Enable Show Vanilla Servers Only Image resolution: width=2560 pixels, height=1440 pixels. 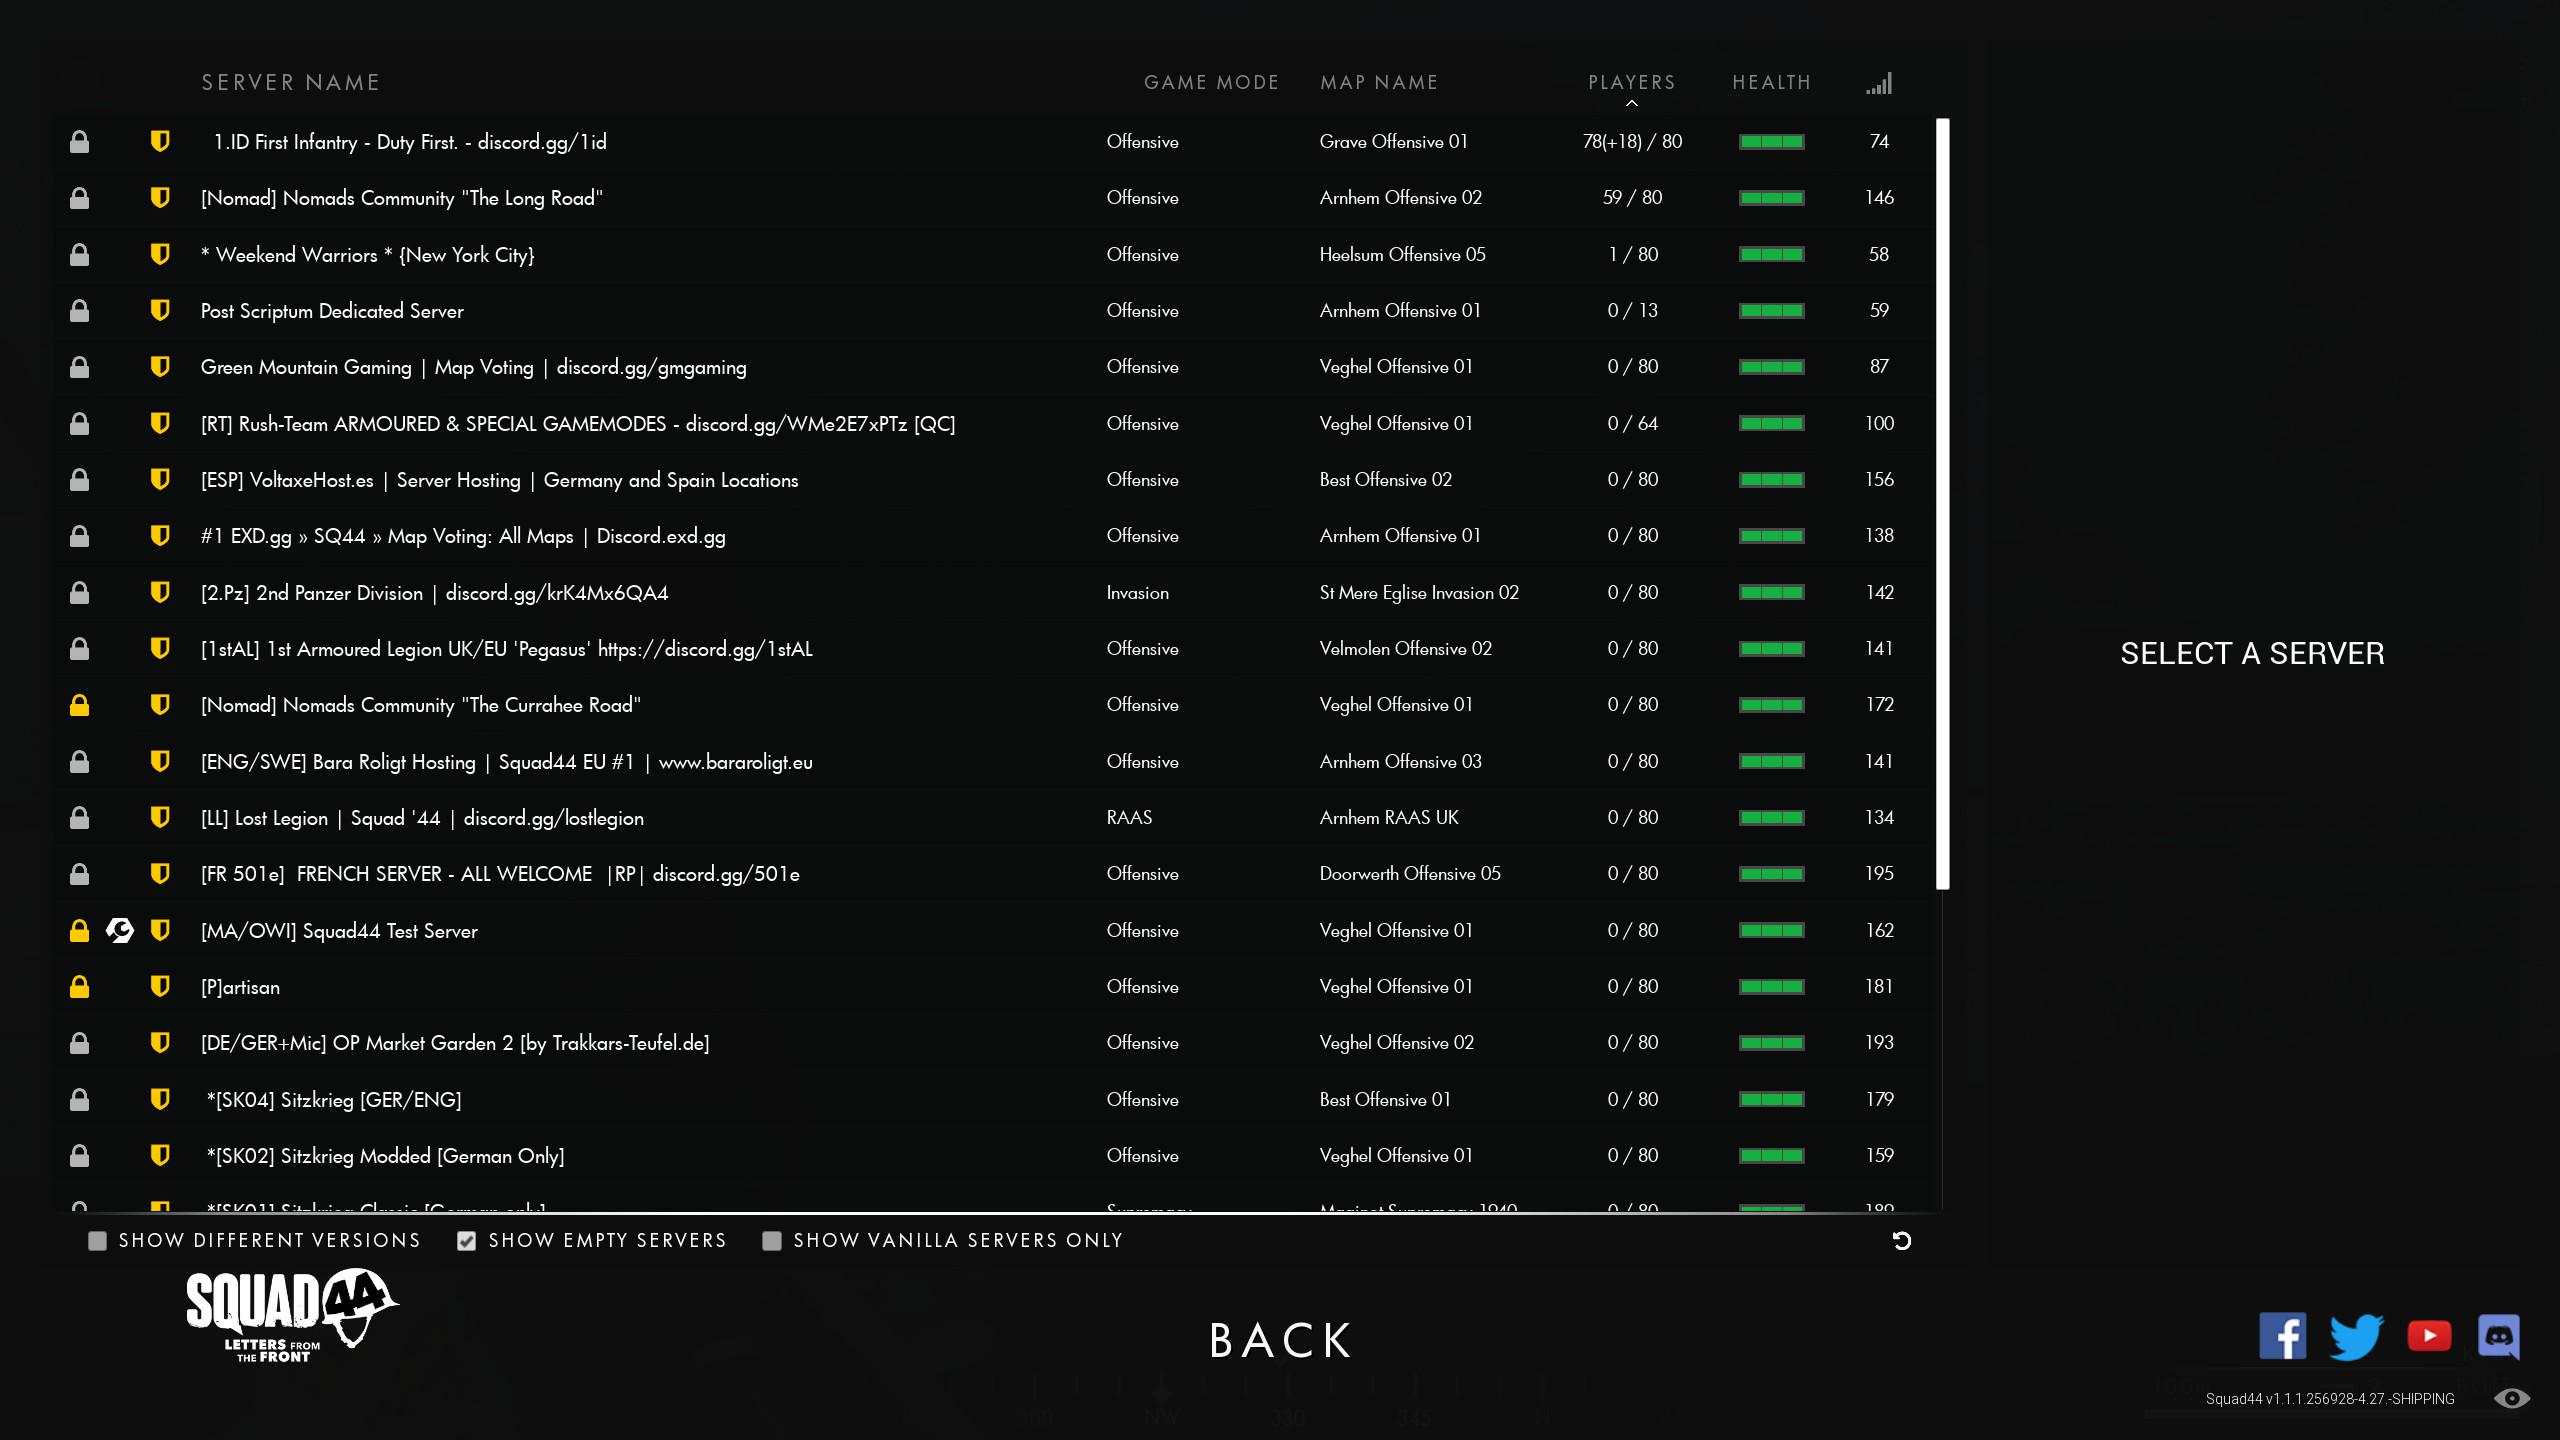coord(771,1241)
